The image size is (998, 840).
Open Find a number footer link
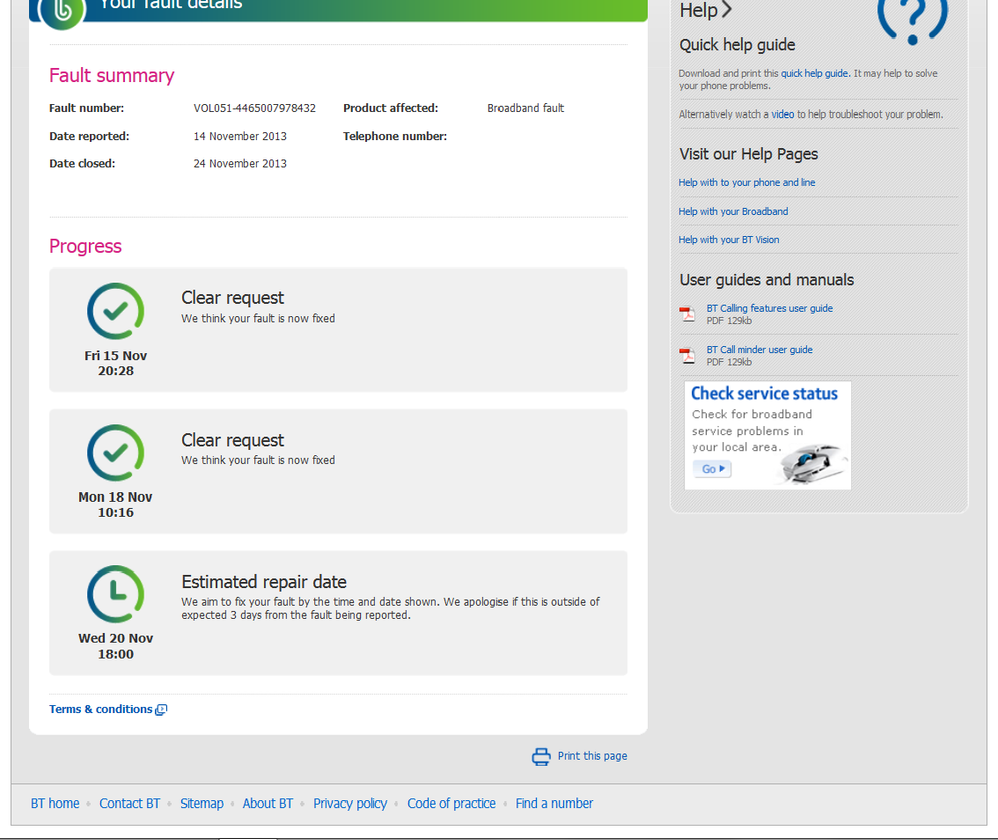(554, 803)
